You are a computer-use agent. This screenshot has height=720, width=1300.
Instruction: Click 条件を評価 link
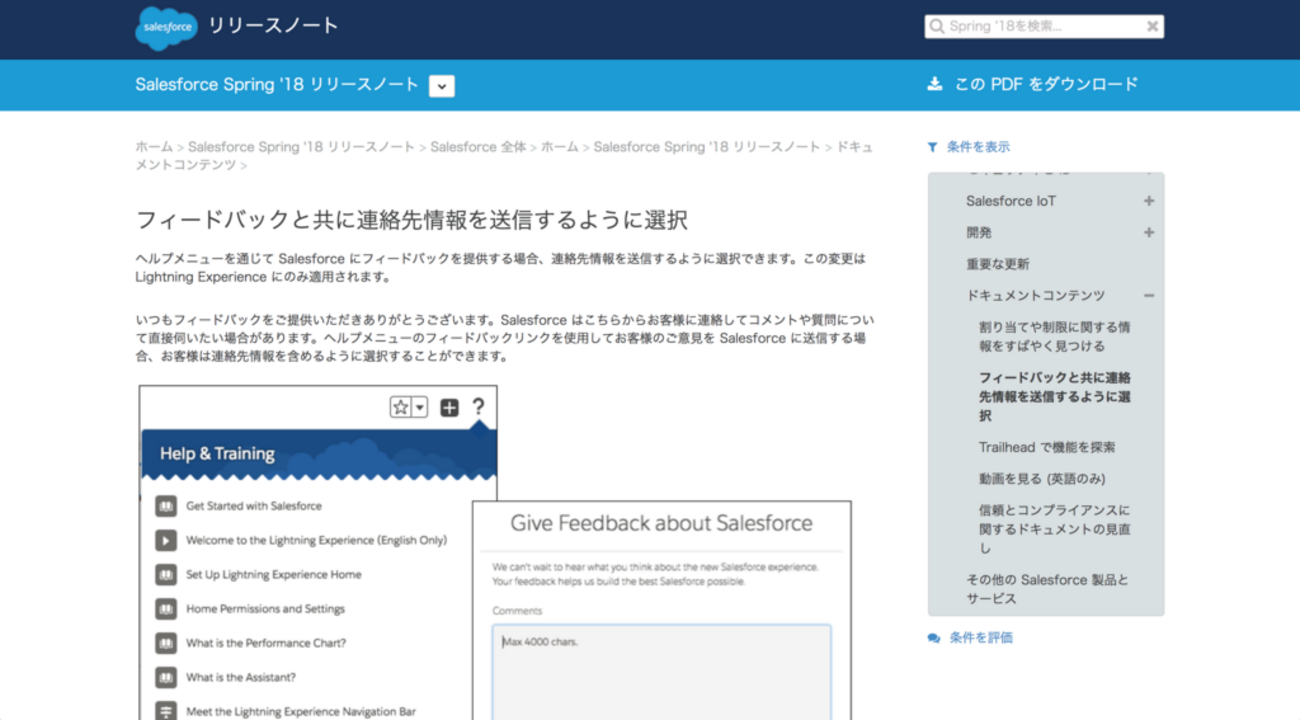pyautogui.click(x=981, y=637)
